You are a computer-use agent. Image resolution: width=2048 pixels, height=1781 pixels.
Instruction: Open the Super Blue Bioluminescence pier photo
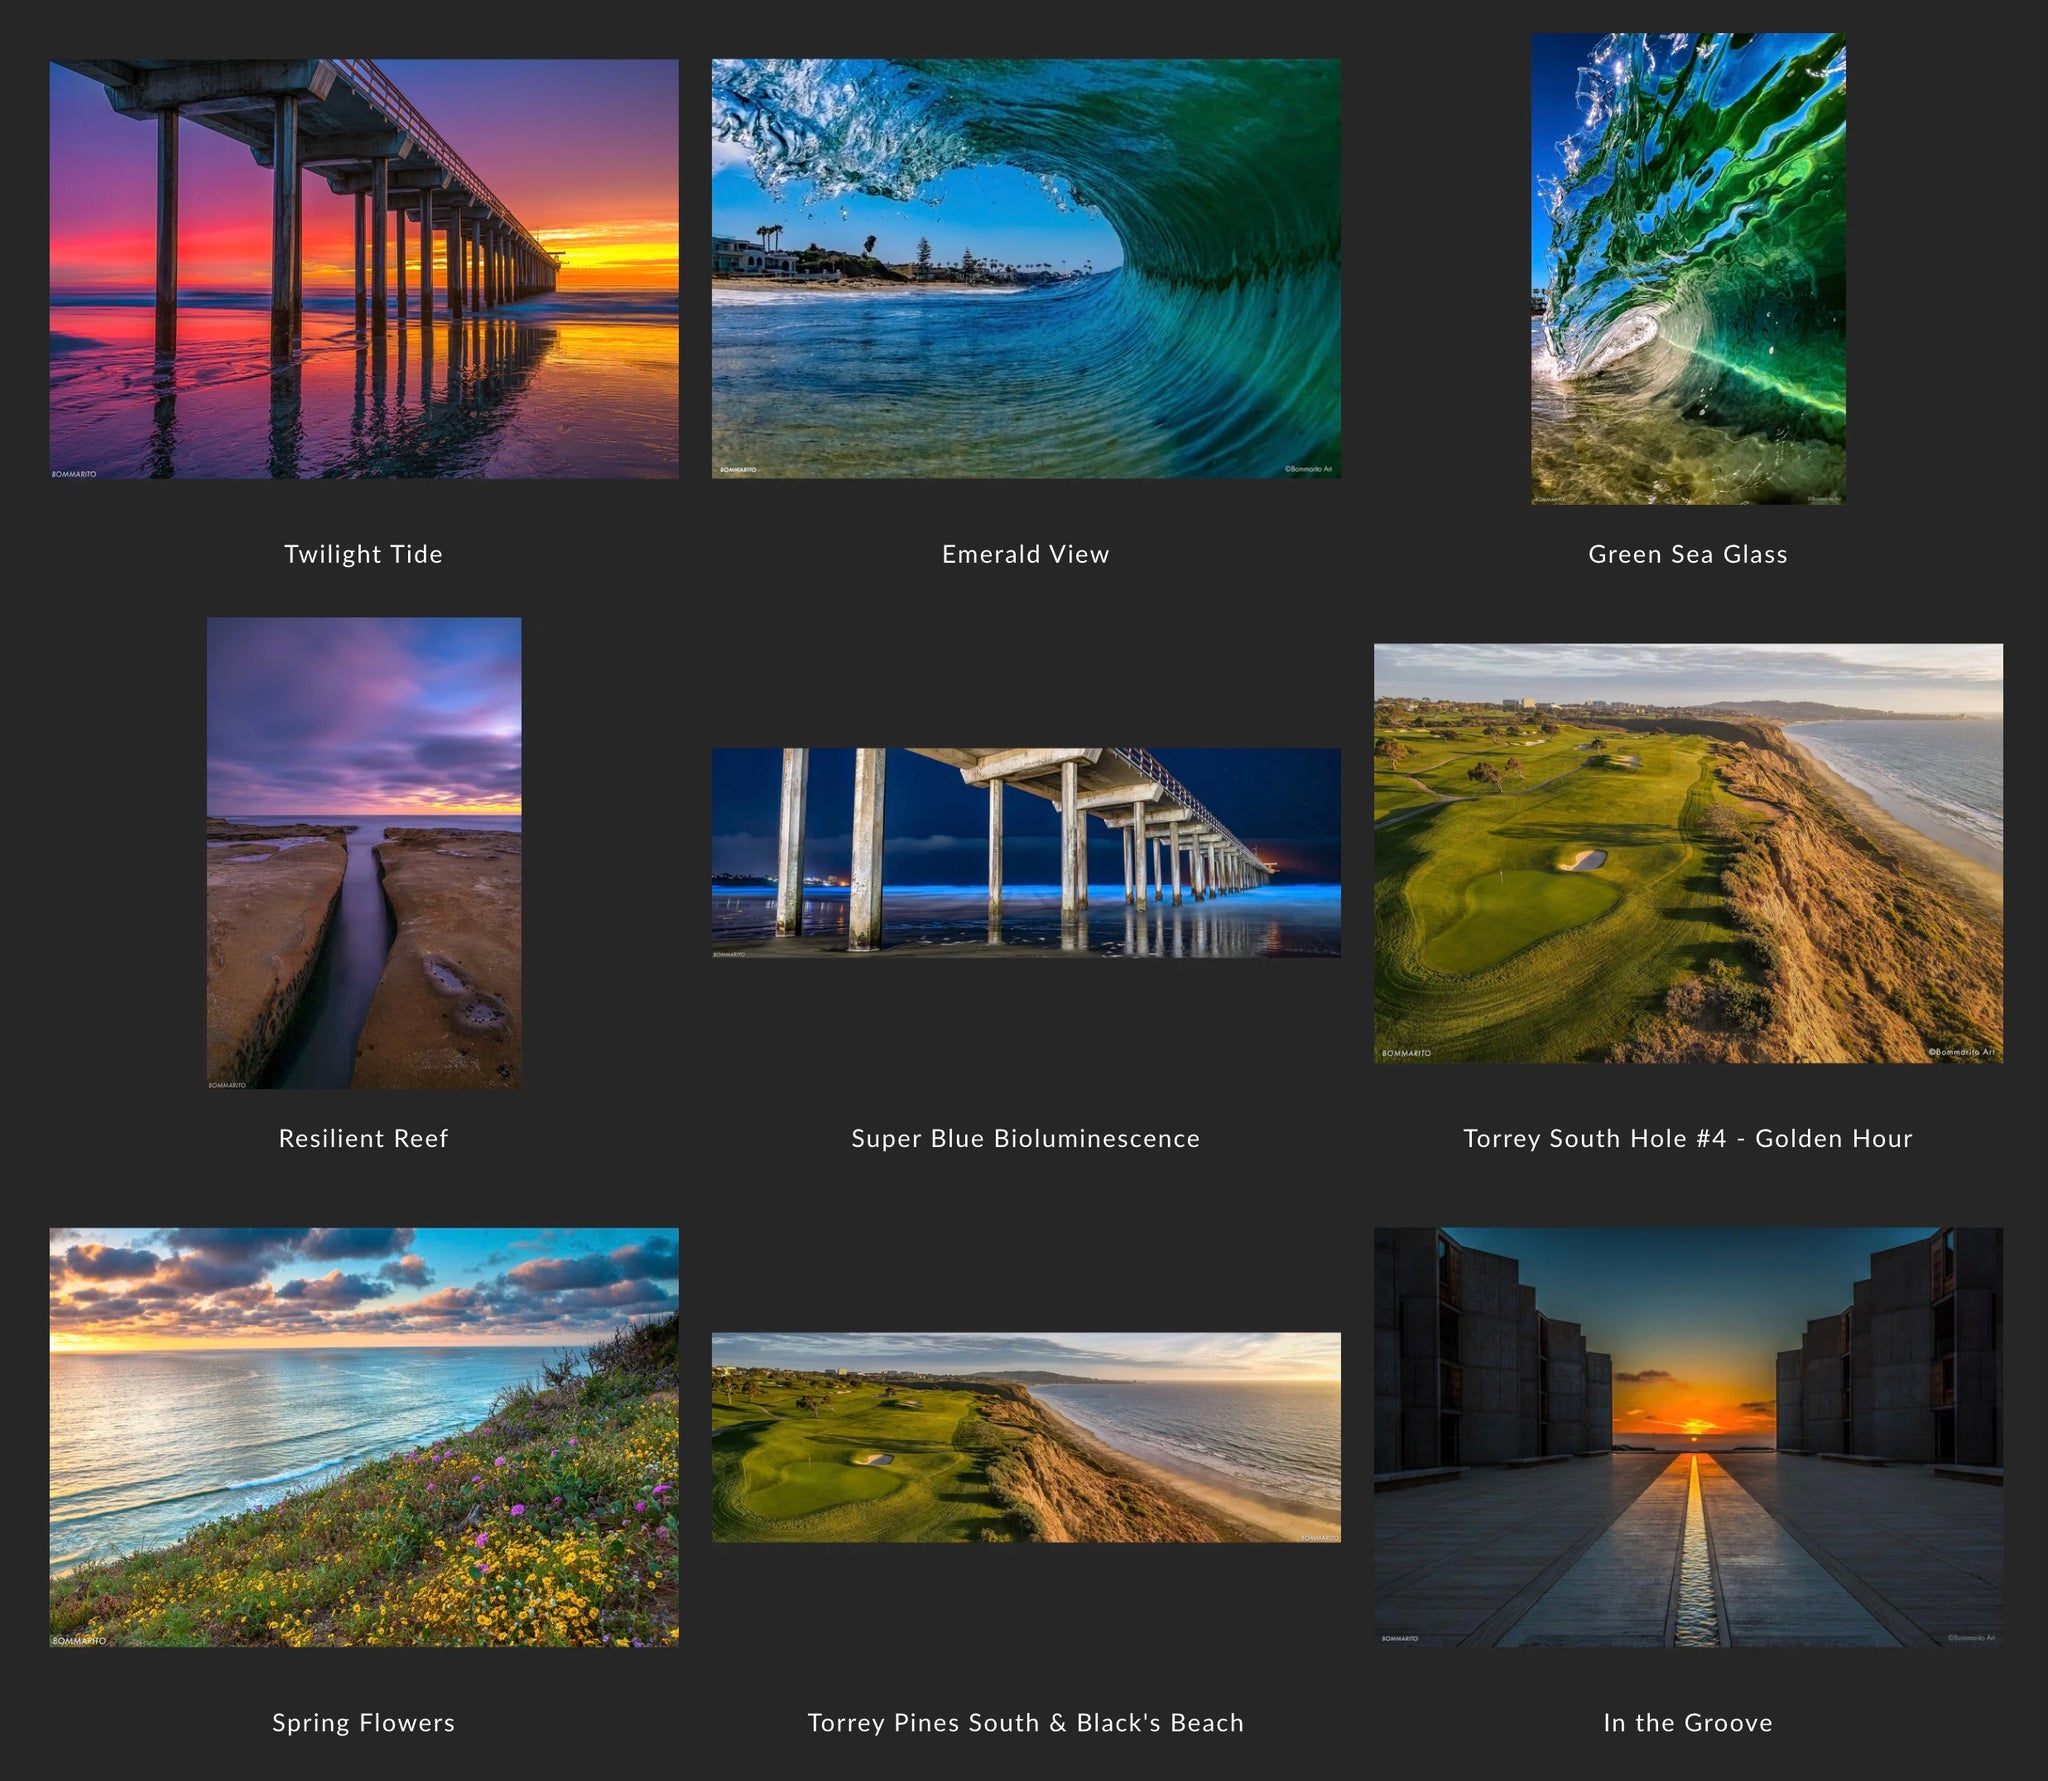click(1026, 853)
